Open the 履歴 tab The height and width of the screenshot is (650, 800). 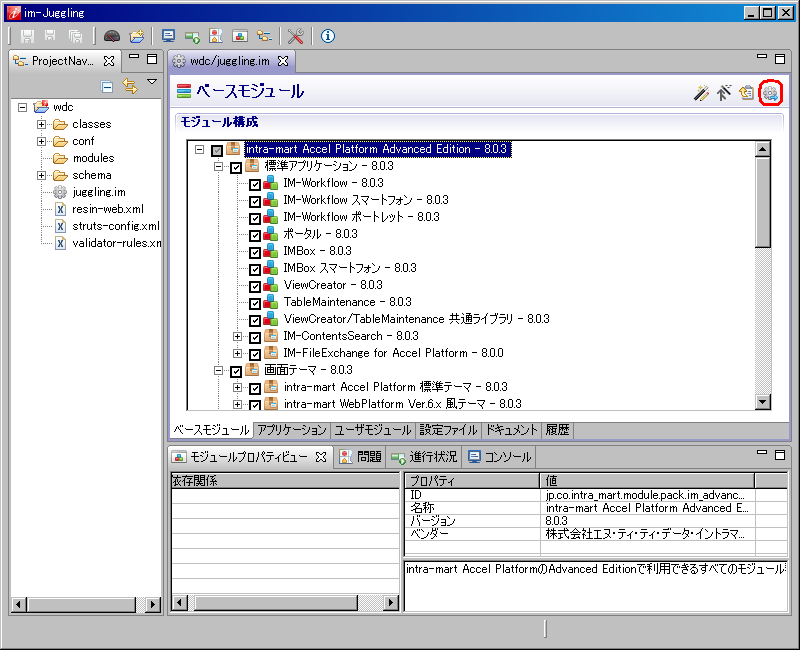point(557,430)
